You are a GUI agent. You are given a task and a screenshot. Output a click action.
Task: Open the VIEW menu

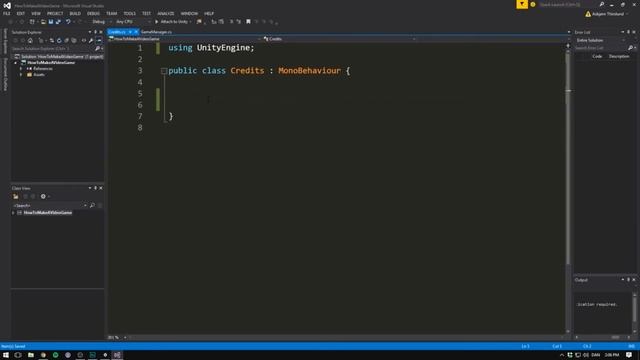(36, 13)
